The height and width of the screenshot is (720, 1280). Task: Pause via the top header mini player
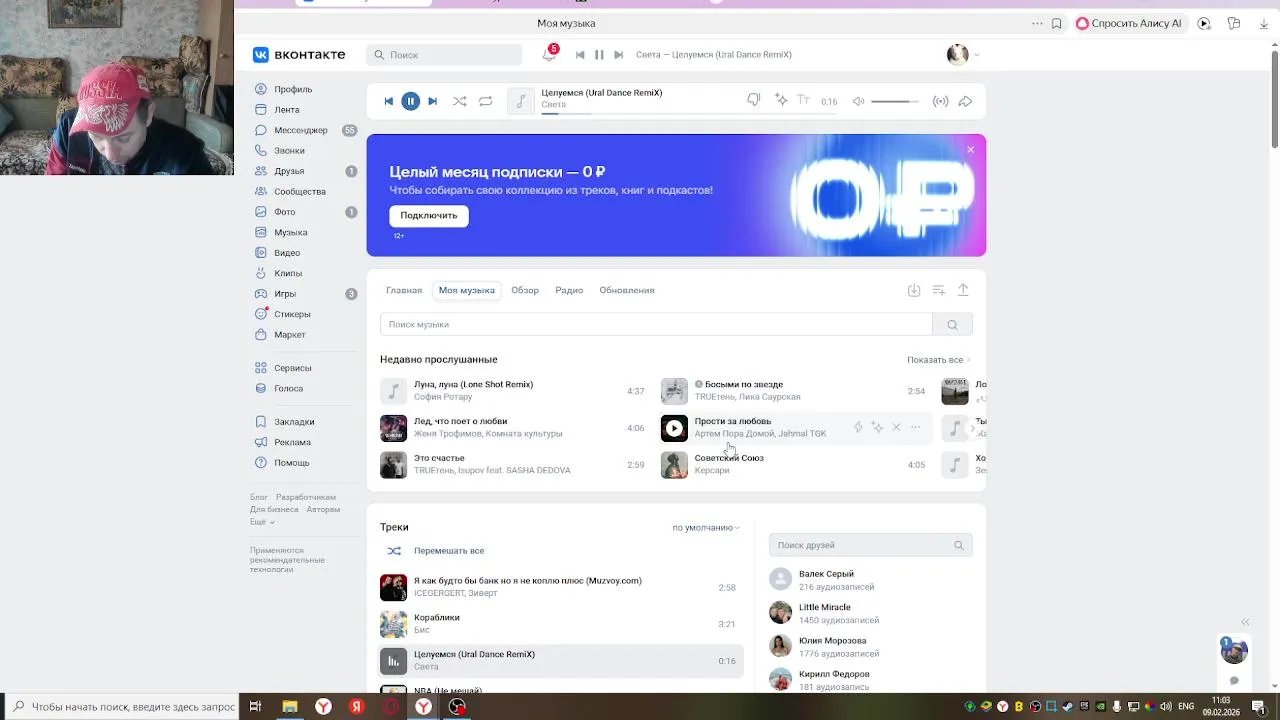(x=599, y=55)
